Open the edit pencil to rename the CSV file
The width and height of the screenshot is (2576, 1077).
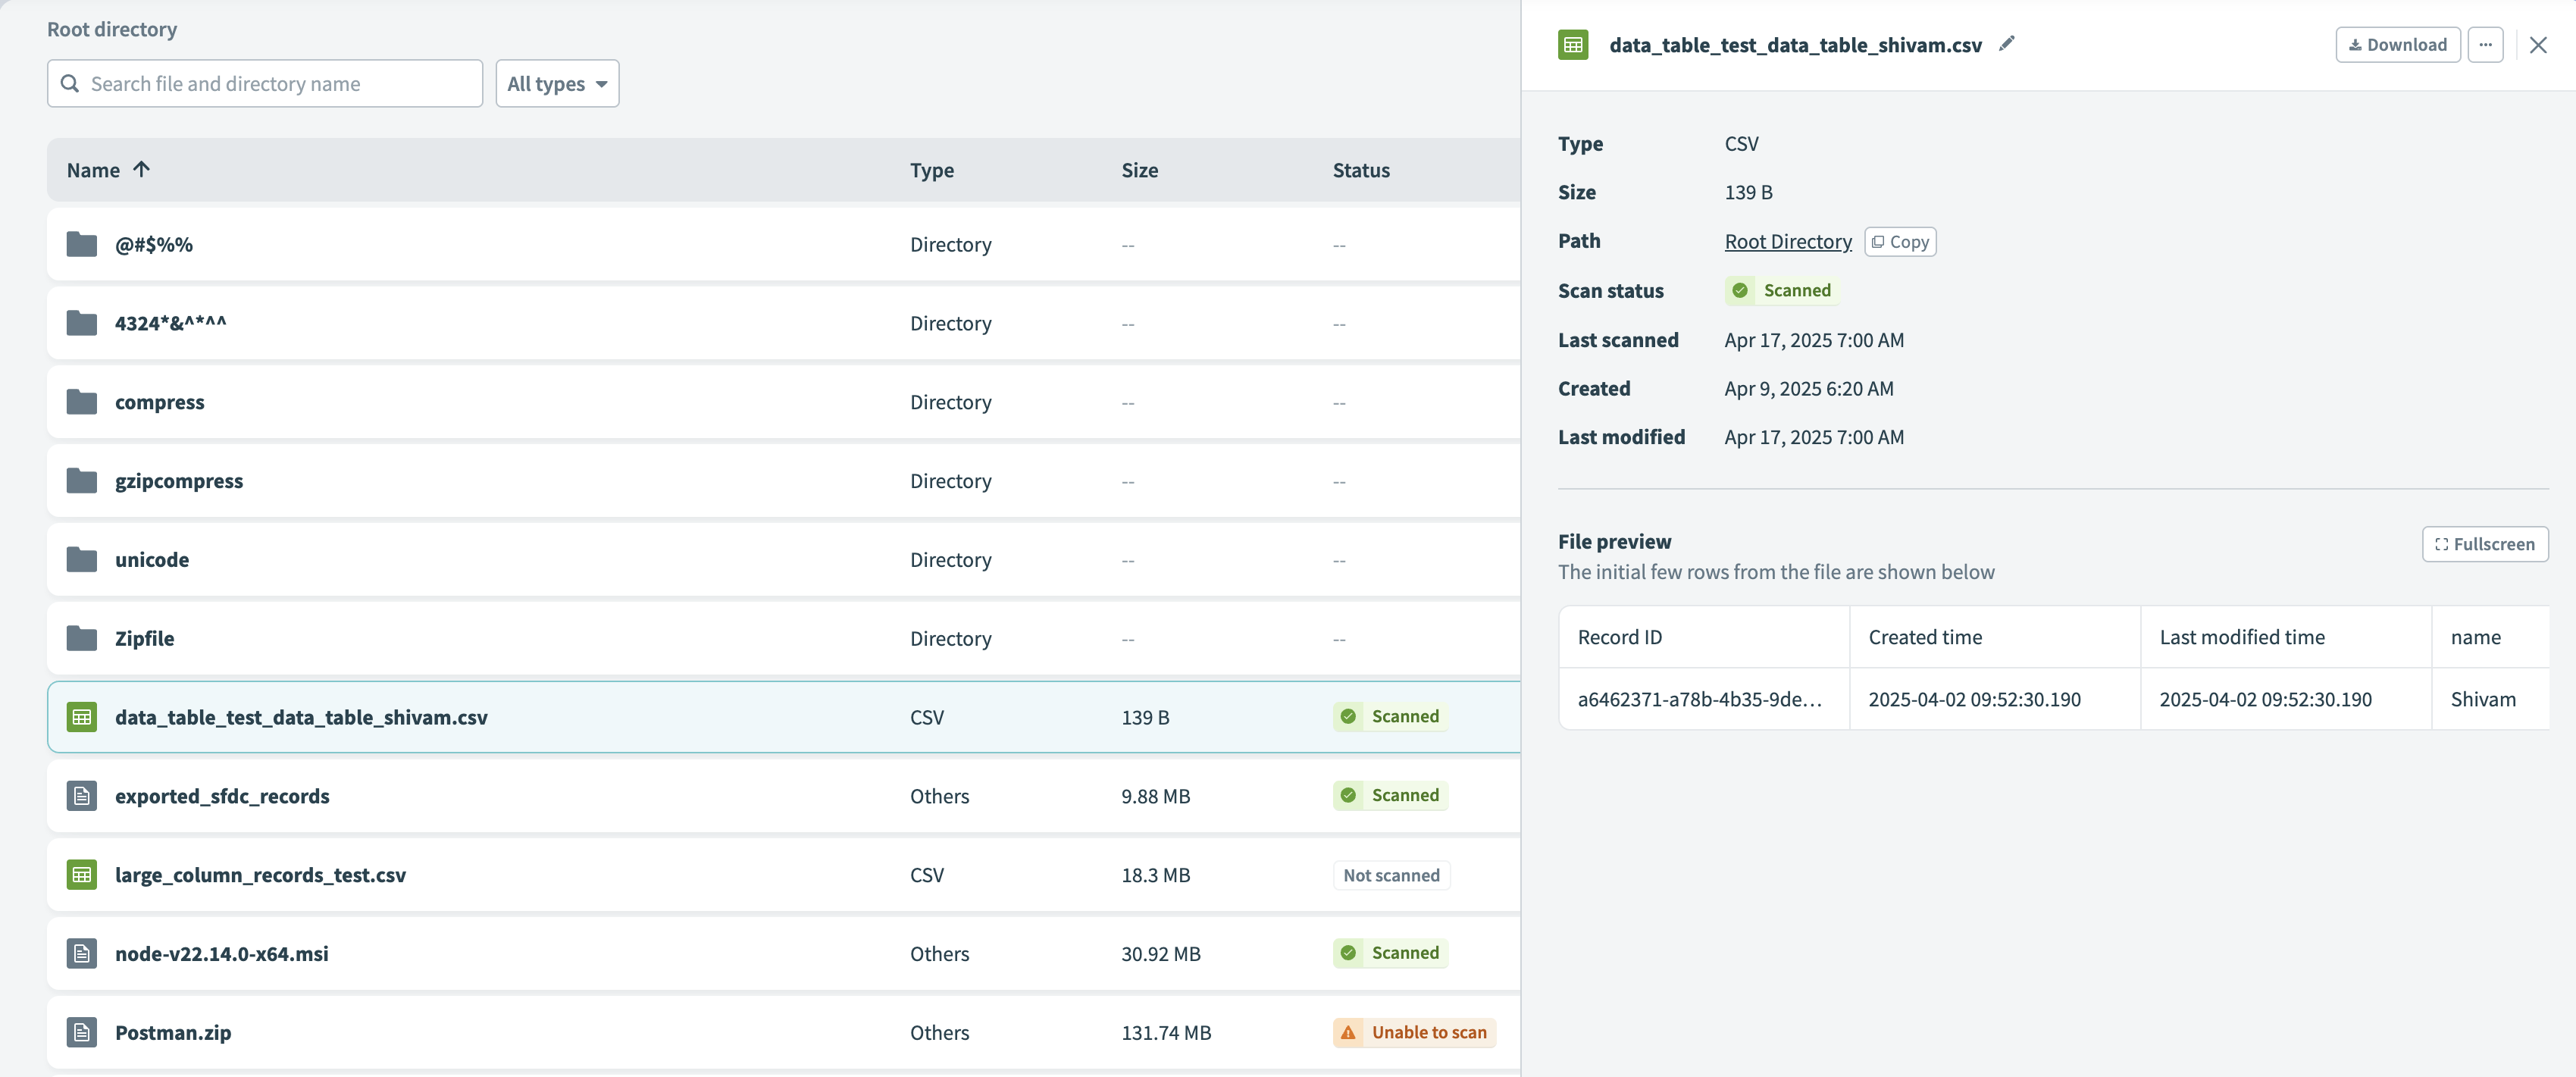(2007, 44)
